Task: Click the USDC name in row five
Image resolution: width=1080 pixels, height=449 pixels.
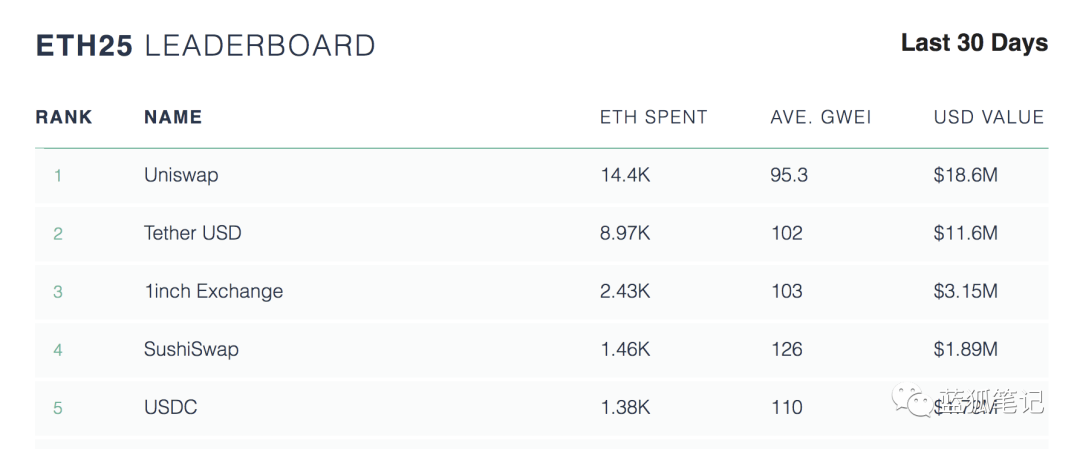Action: pos(171,407)
